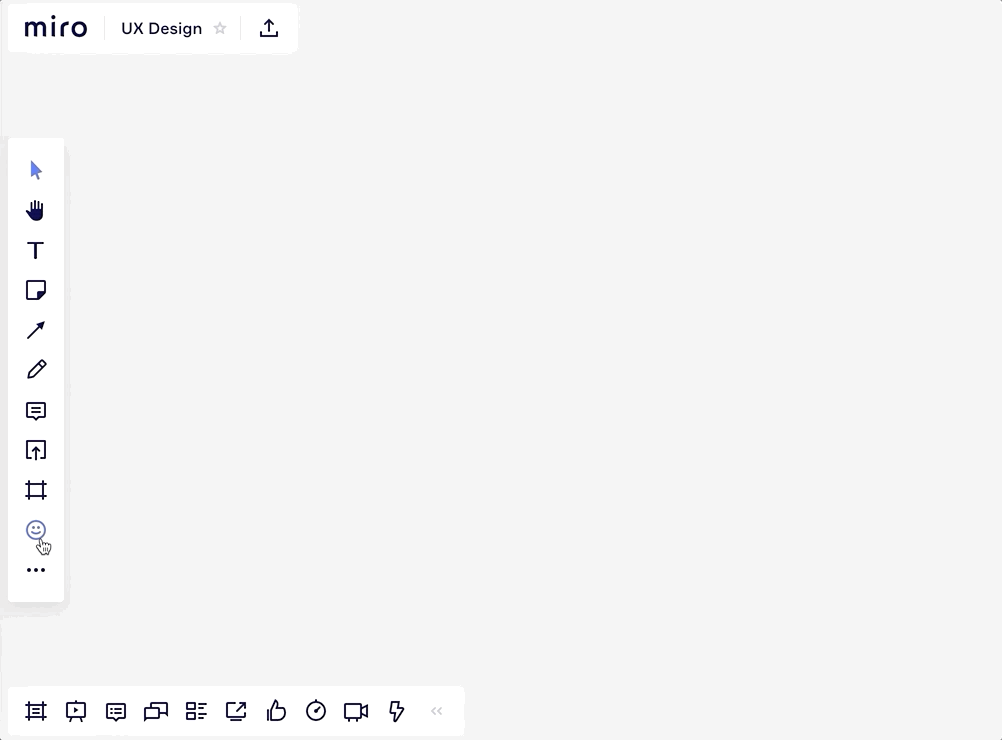Start presentation mode from bottom toolbar
The height and width of the screenshot is (740, 1002).
76,711
